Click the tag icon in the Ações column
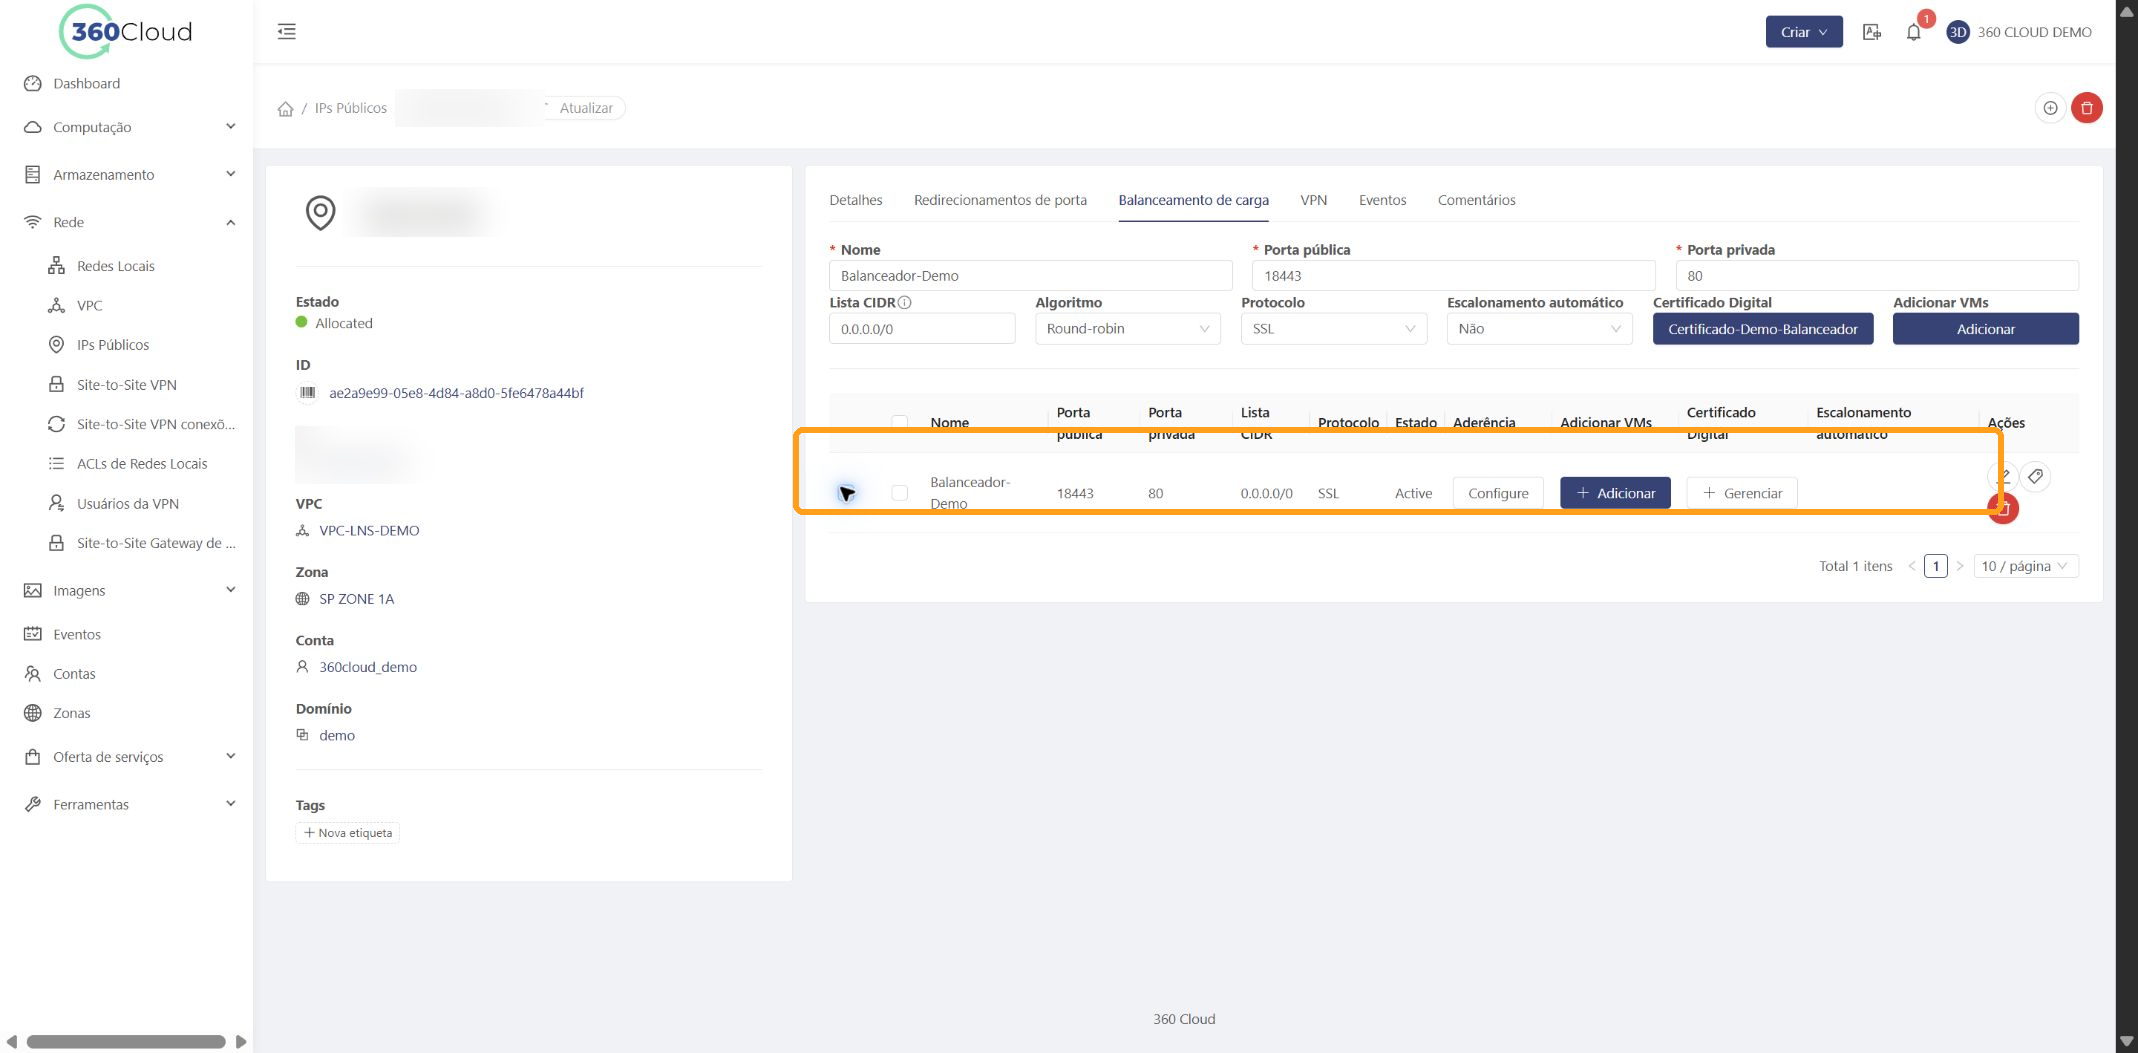The height and width of the screenshot is (1053, 2138). [x=2036, y=477]
